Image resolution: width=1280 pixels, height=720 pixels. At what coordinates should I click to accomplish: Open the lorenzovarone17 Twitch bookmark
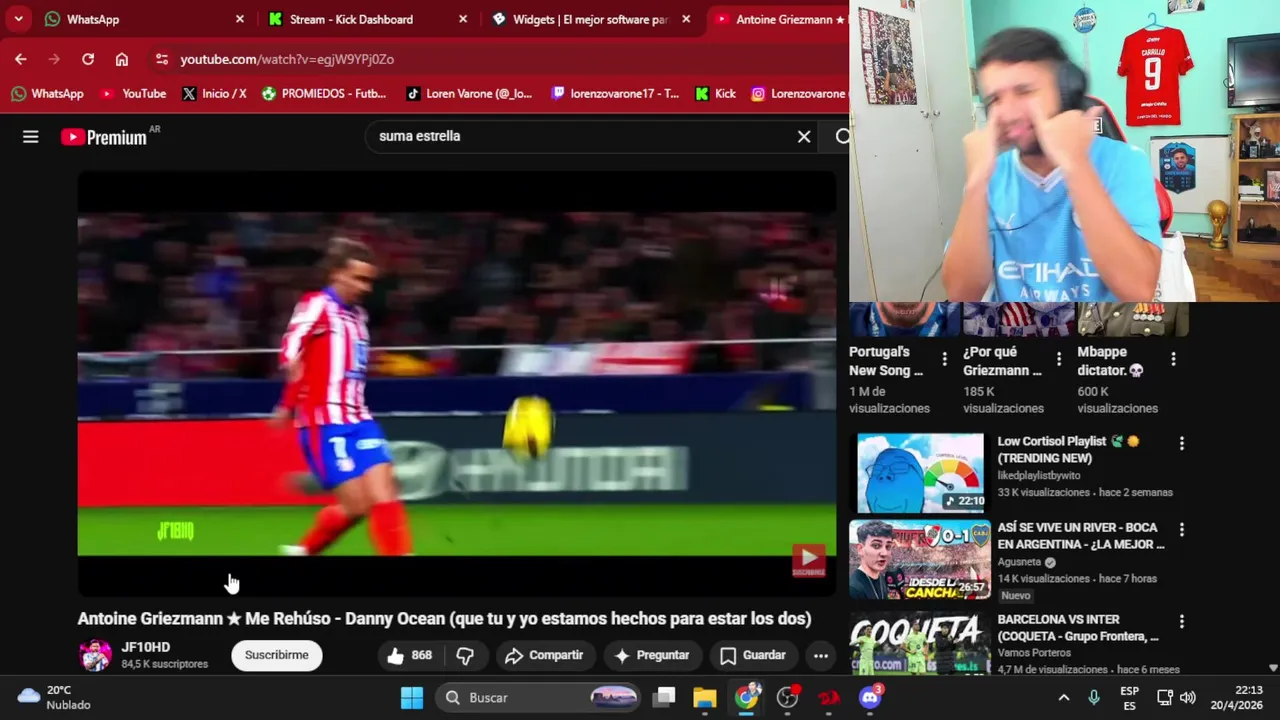(614, 93)
